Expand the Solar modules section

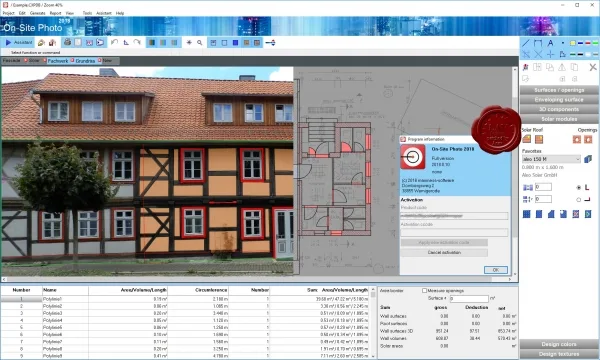[559, 119]
